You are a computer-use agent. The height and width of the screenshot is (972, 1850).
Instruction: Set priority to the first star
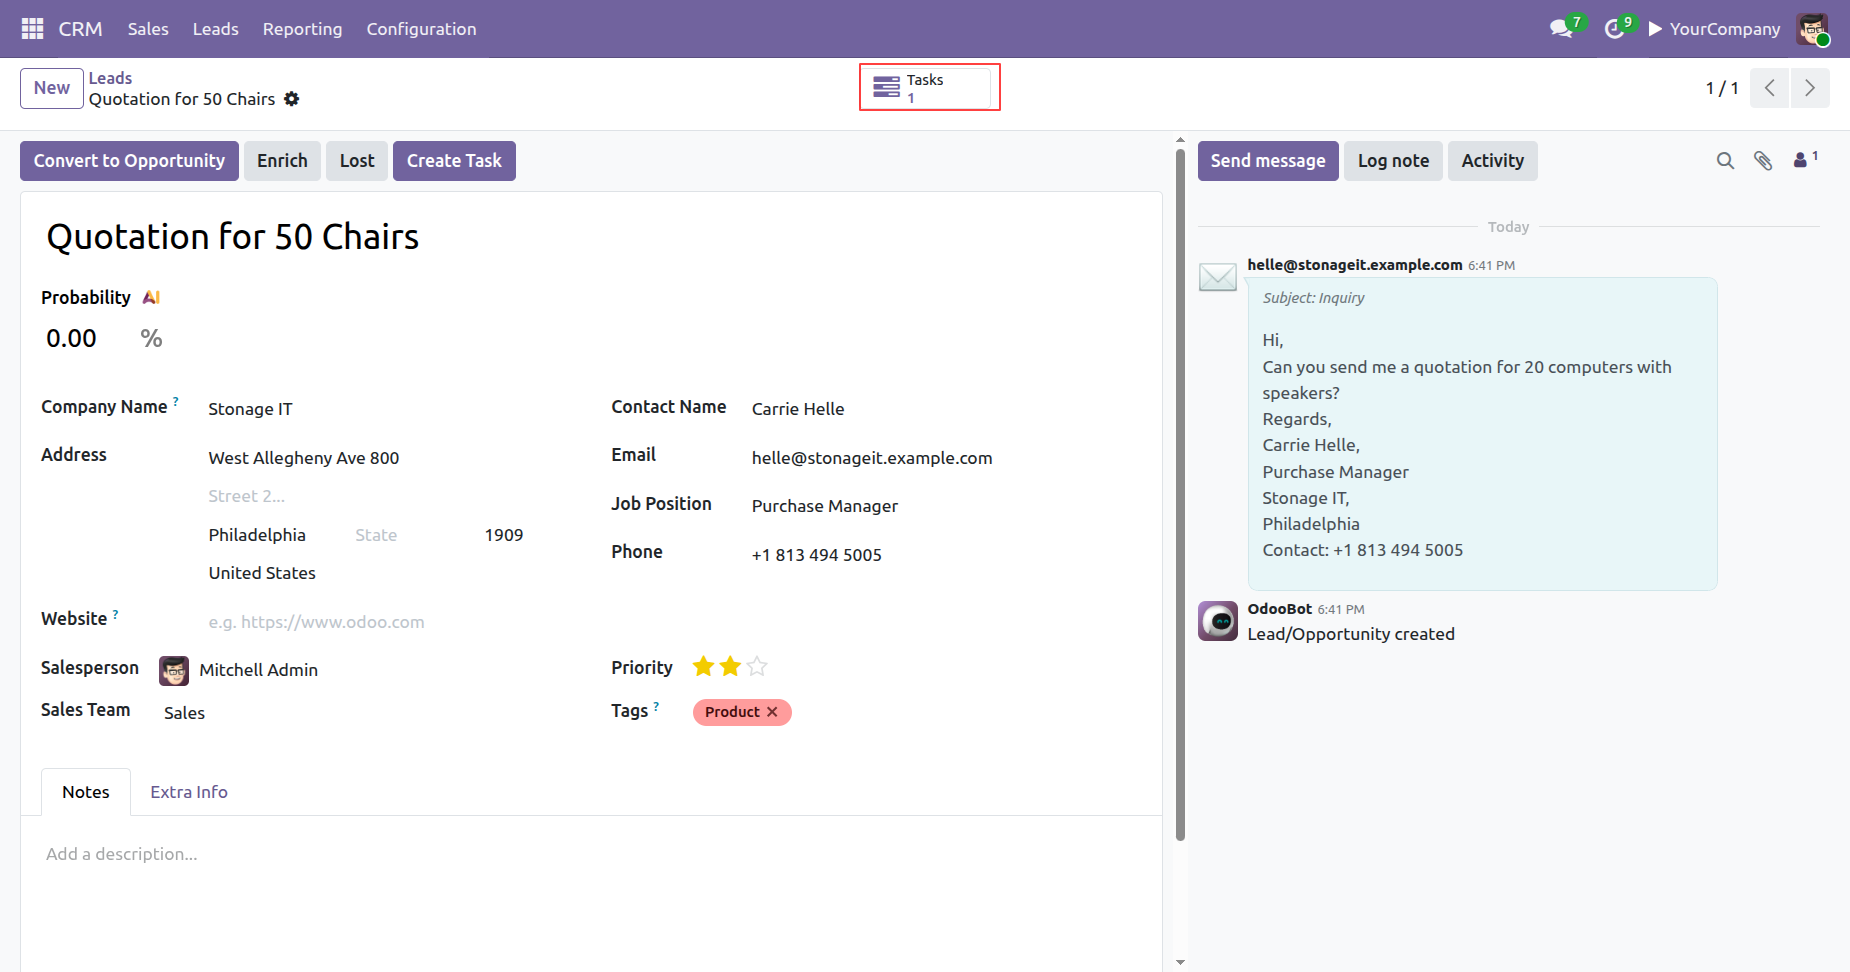coord(703,666)
